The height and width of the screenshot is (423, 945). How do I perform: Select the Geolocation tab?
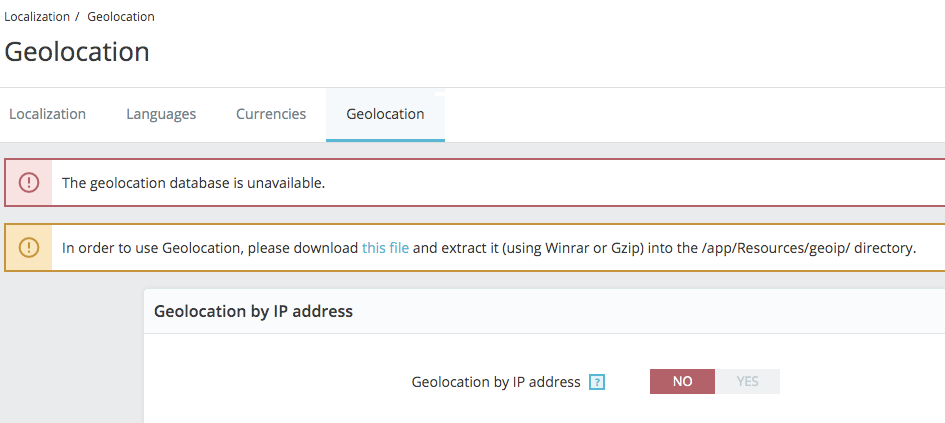(385, 114)
